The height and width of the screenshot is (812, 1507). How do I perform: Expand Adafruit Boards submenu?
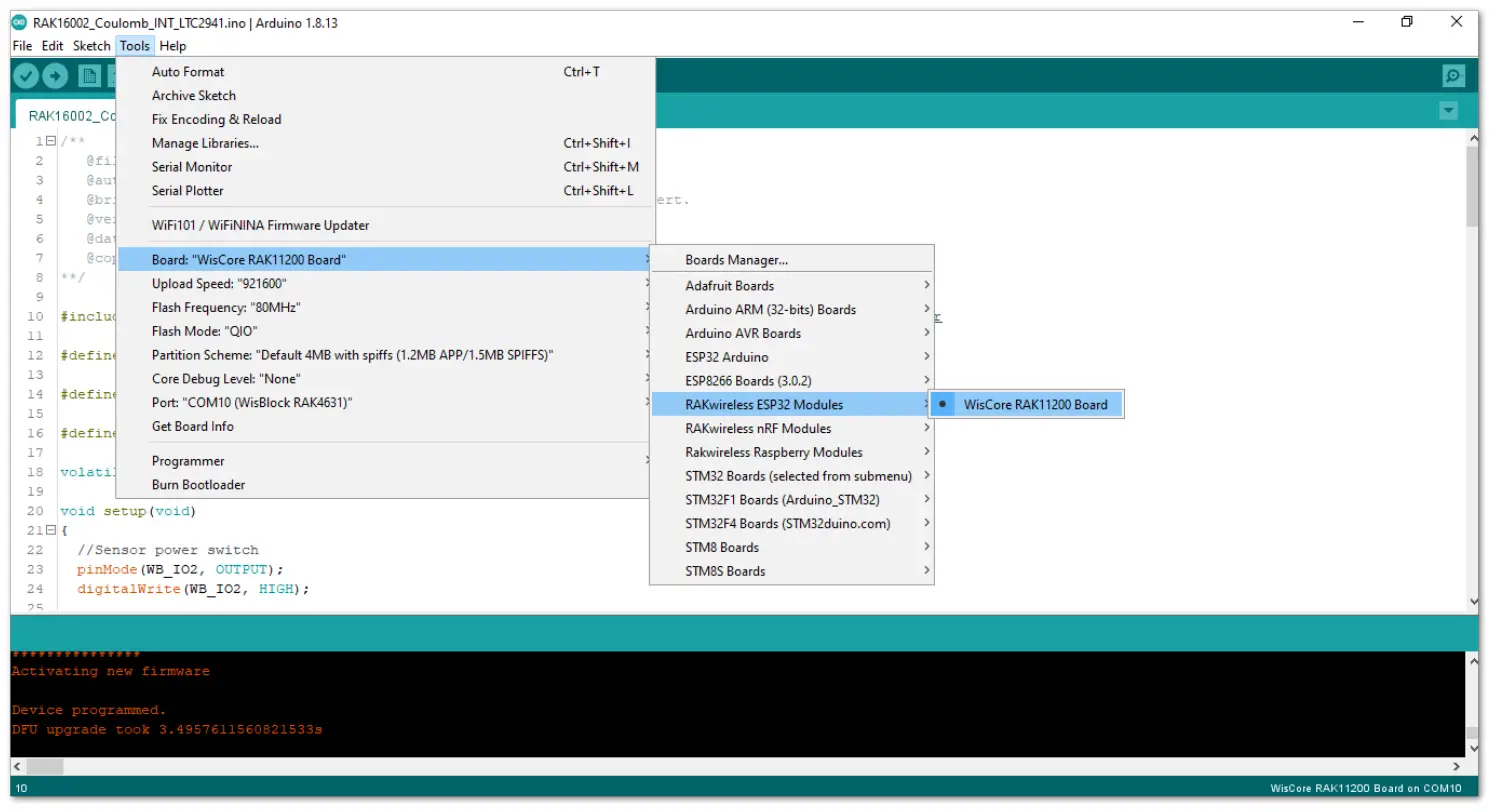(x=792, y=286)
